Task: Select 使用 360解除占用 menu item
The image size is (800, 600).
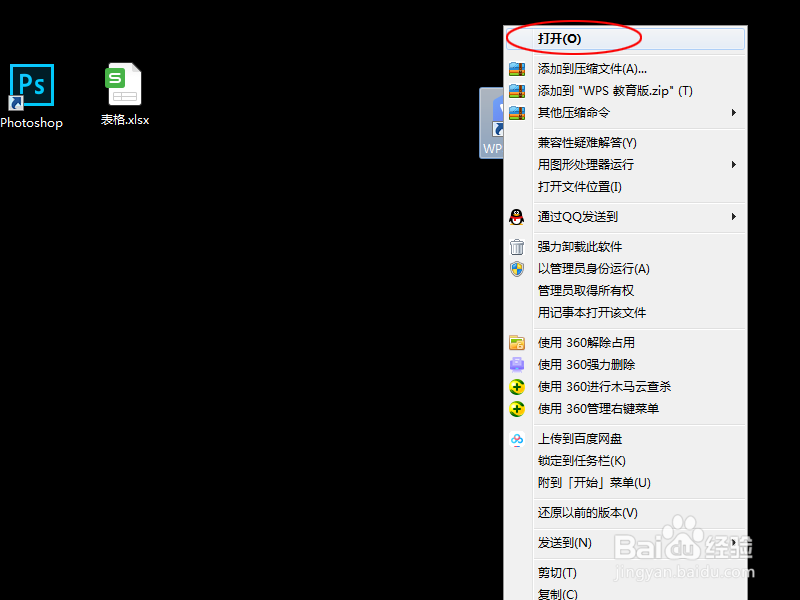Action: click(x=625, y=343)
